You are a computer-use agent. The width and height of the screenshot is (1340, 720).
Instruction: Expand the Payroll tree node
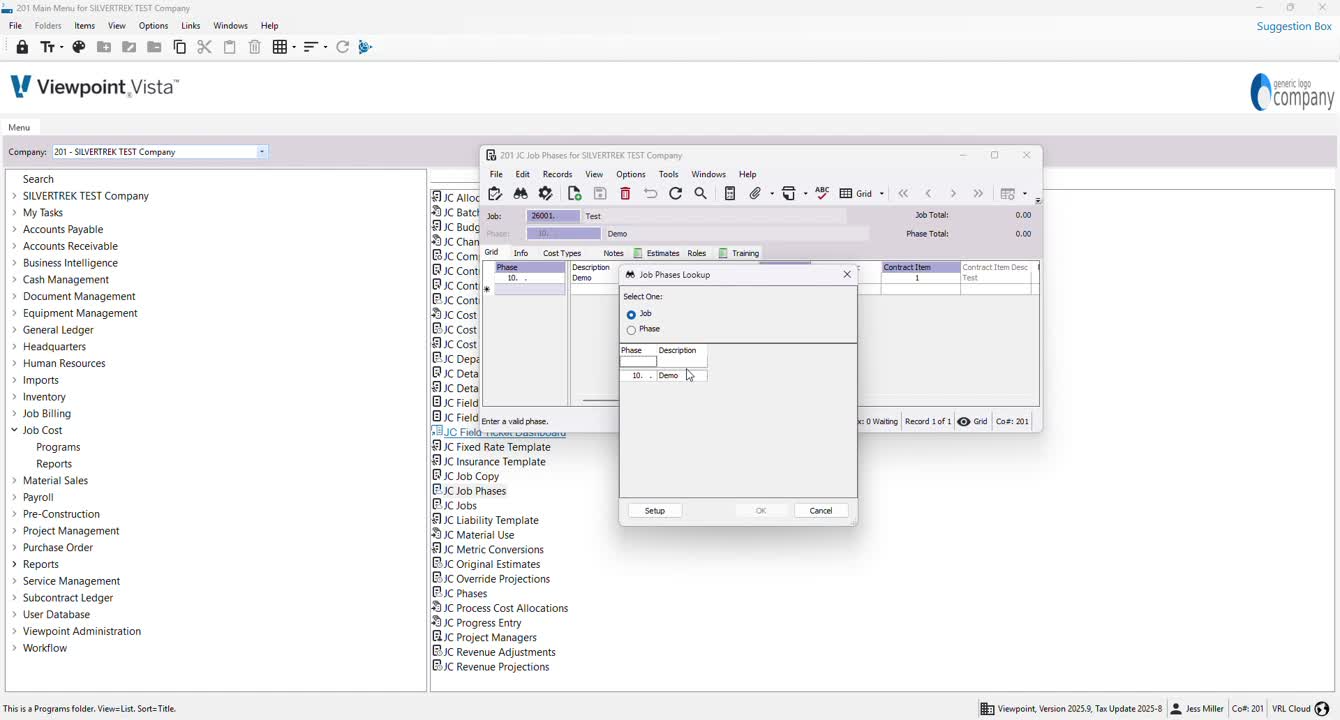[14, 497]
